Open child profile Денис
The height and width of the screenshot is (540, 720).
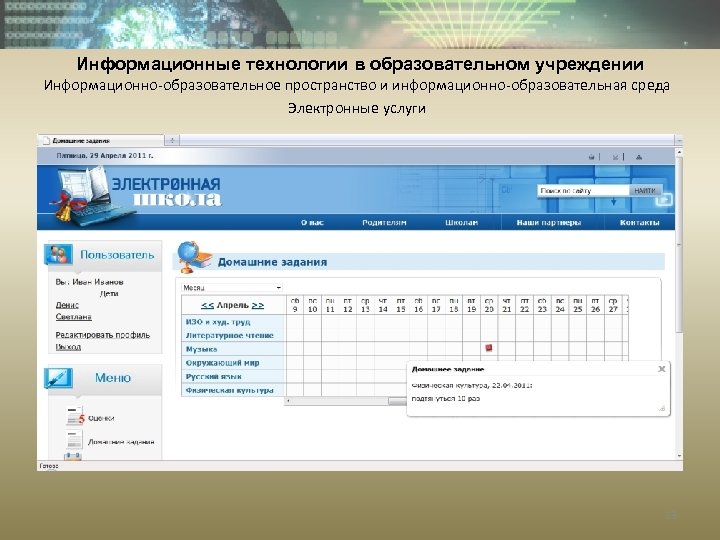pyautogui.click(x=67, y=305)
